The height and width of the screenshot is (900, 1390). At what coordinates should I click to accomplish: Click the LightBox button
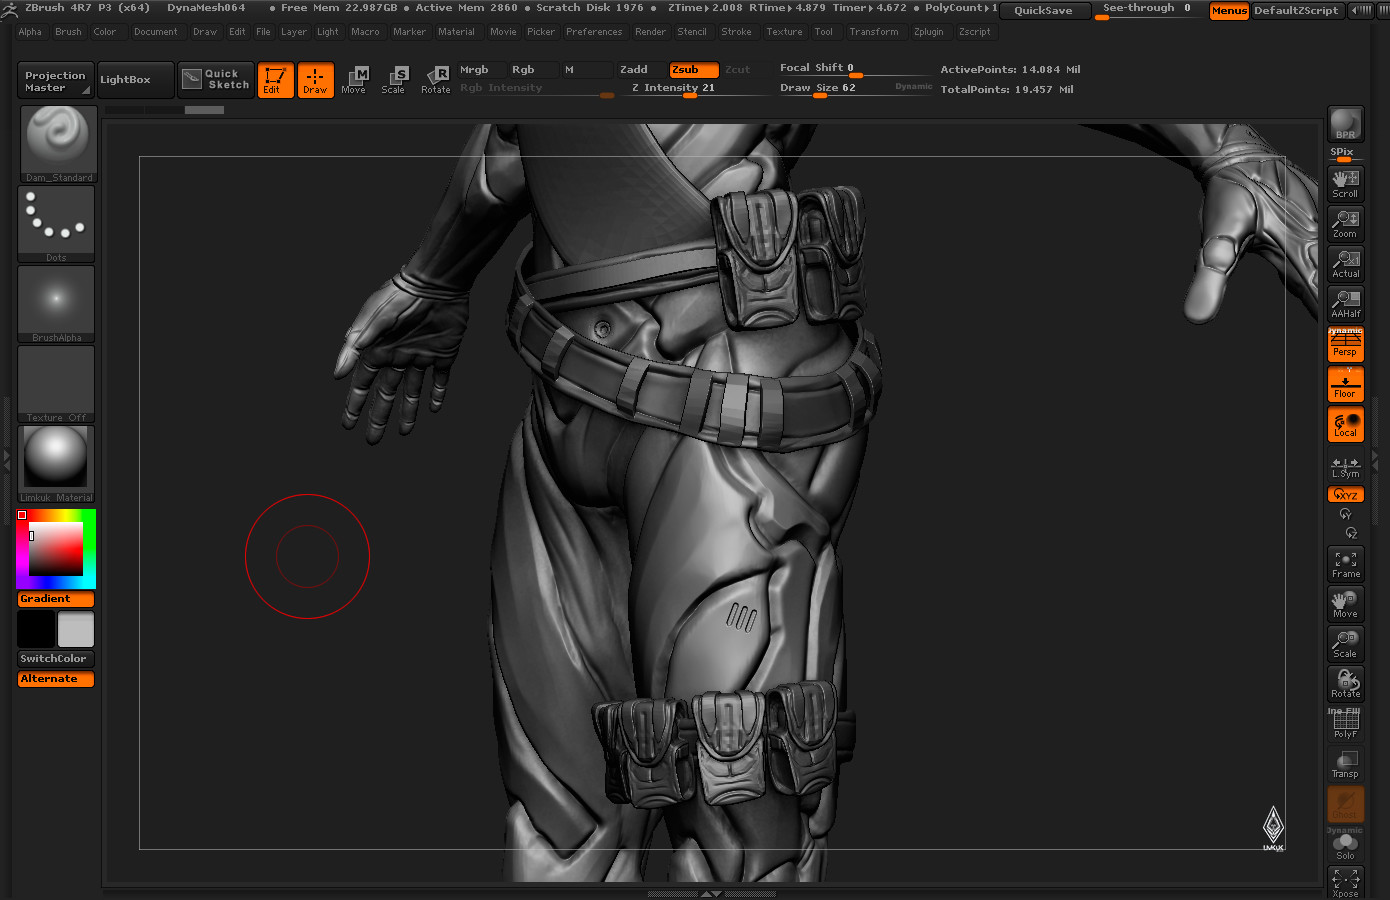tap(125, 80)
